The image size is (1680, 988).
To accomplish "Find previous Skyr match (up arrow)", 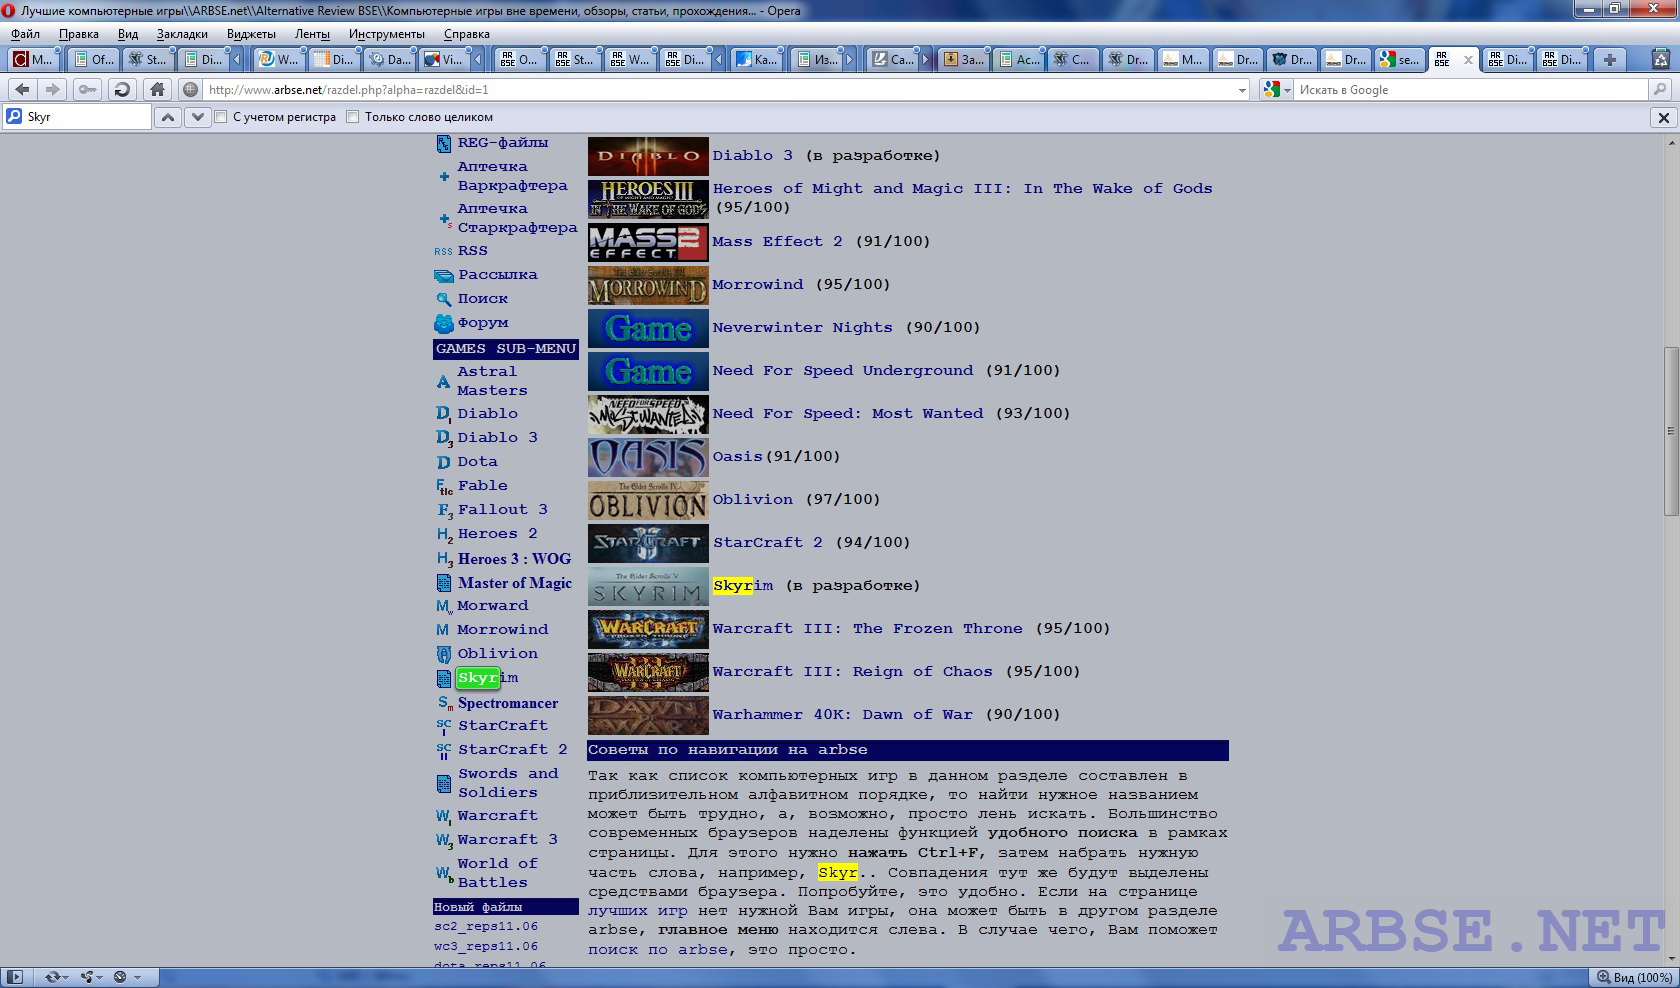I will 168,117.
